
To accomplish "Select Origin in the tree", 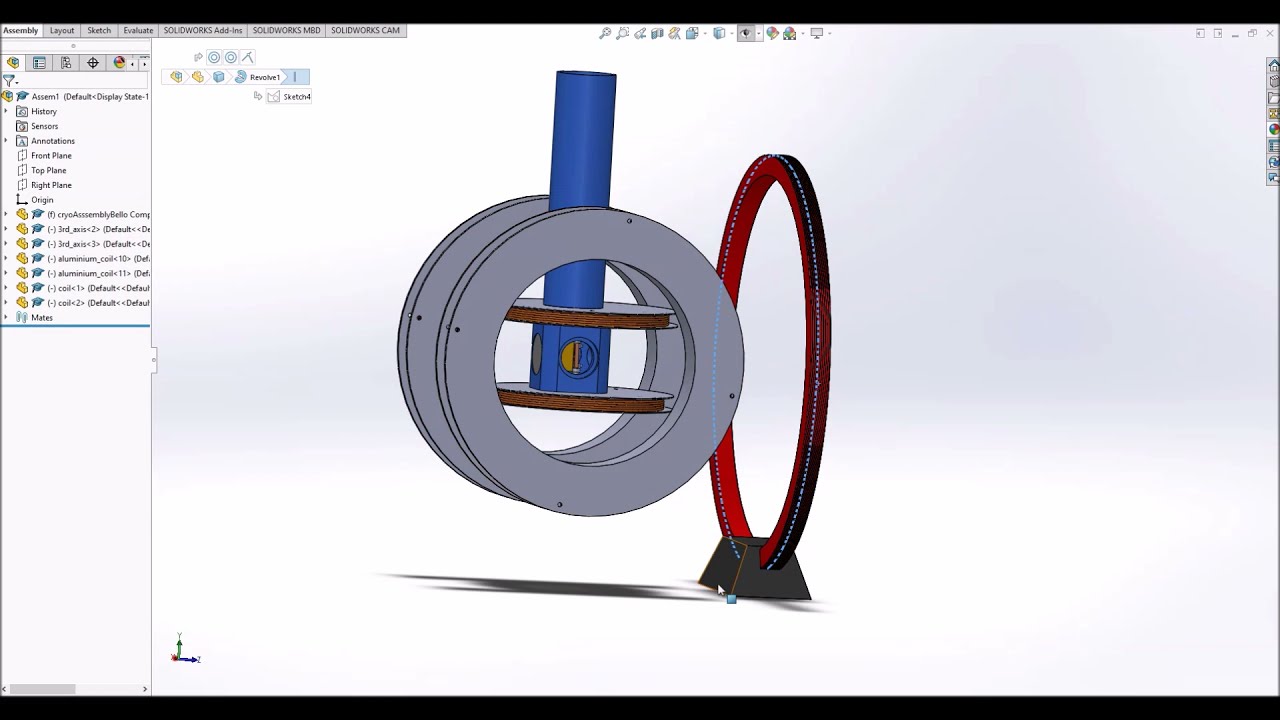I will pyautogui.click(x=34, y=200).
